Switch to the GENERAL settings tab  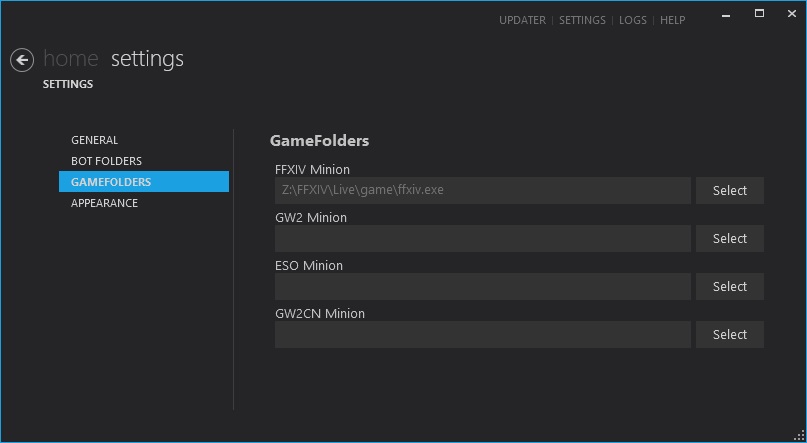tap(95, 140)
